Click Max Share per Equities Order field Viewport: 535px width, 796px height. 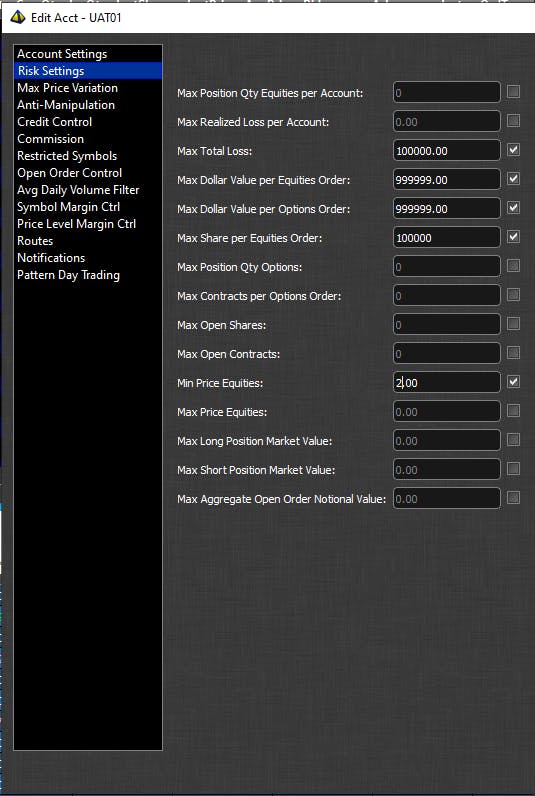[447, 237]
